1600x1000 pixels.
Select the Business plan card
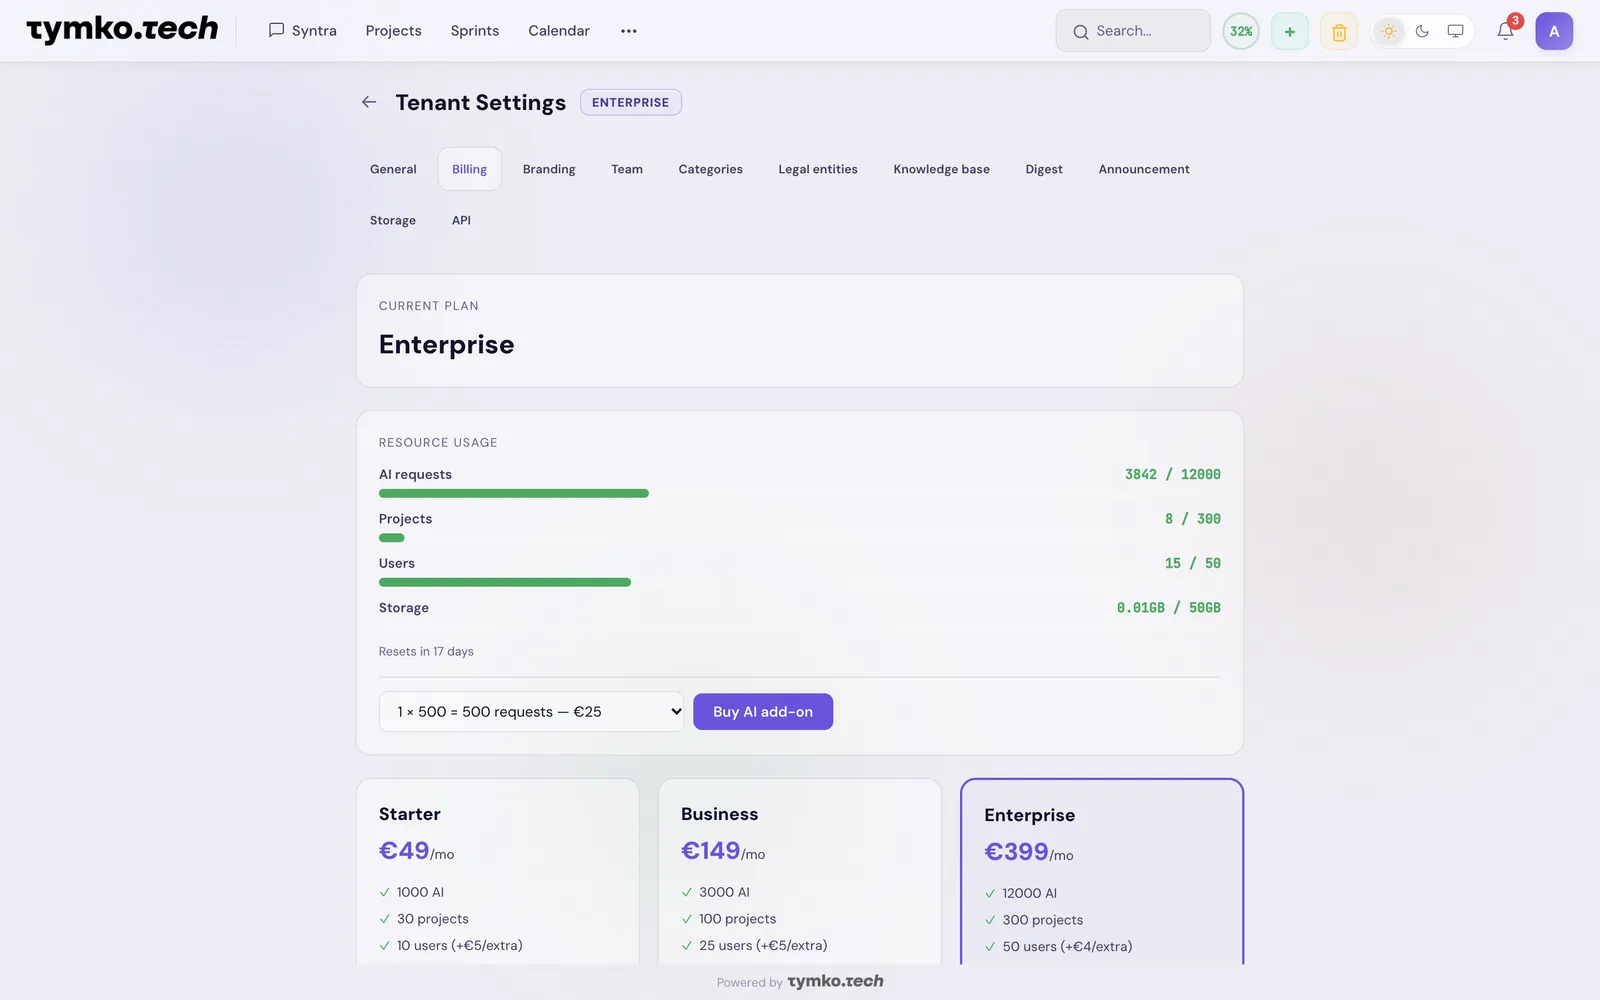(x=800, y=871)
